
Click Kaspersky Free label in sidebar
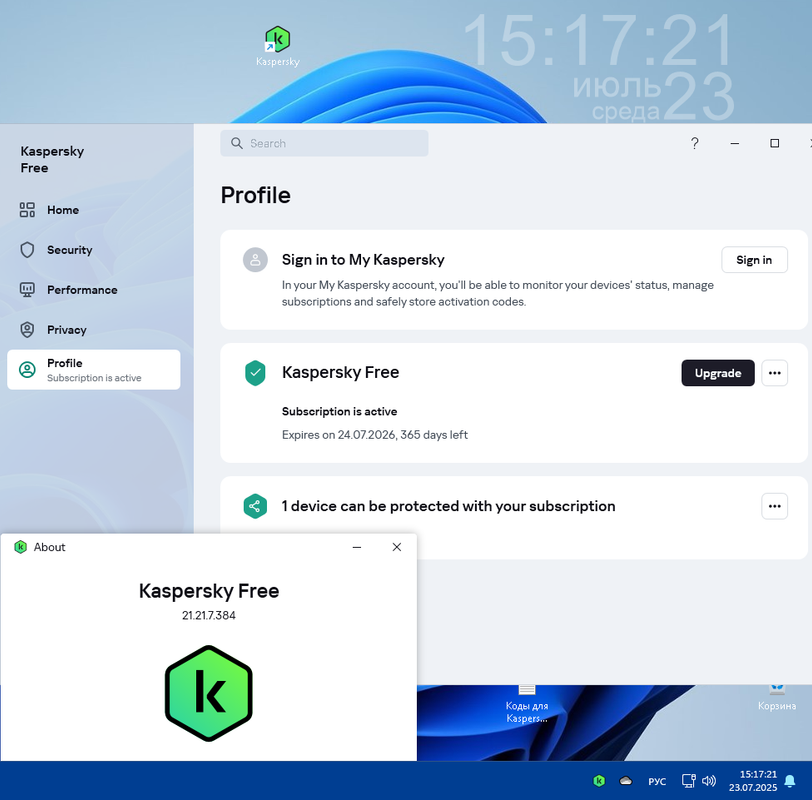pos(52,159)
